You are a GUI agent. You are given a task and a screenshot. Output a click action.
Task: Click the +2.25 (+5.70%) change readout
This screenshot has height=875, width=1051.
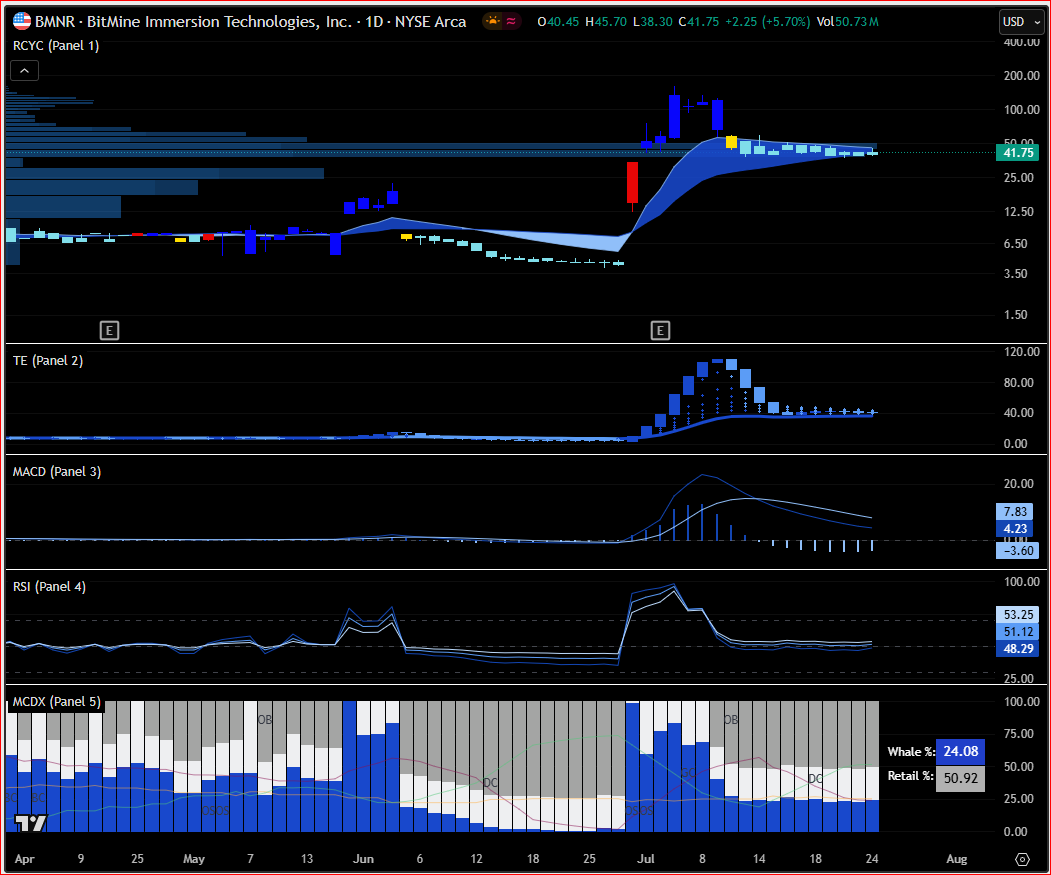click(x=767, y=21)
